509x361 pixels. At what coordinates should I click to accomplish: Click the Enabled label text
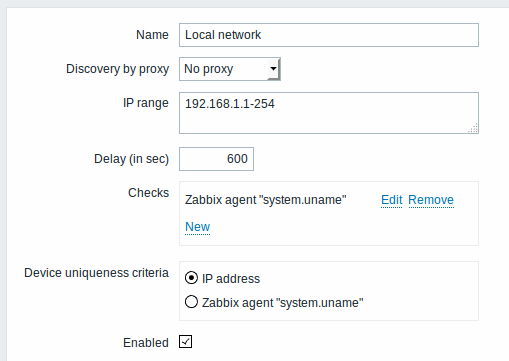[x=146, y=343]
